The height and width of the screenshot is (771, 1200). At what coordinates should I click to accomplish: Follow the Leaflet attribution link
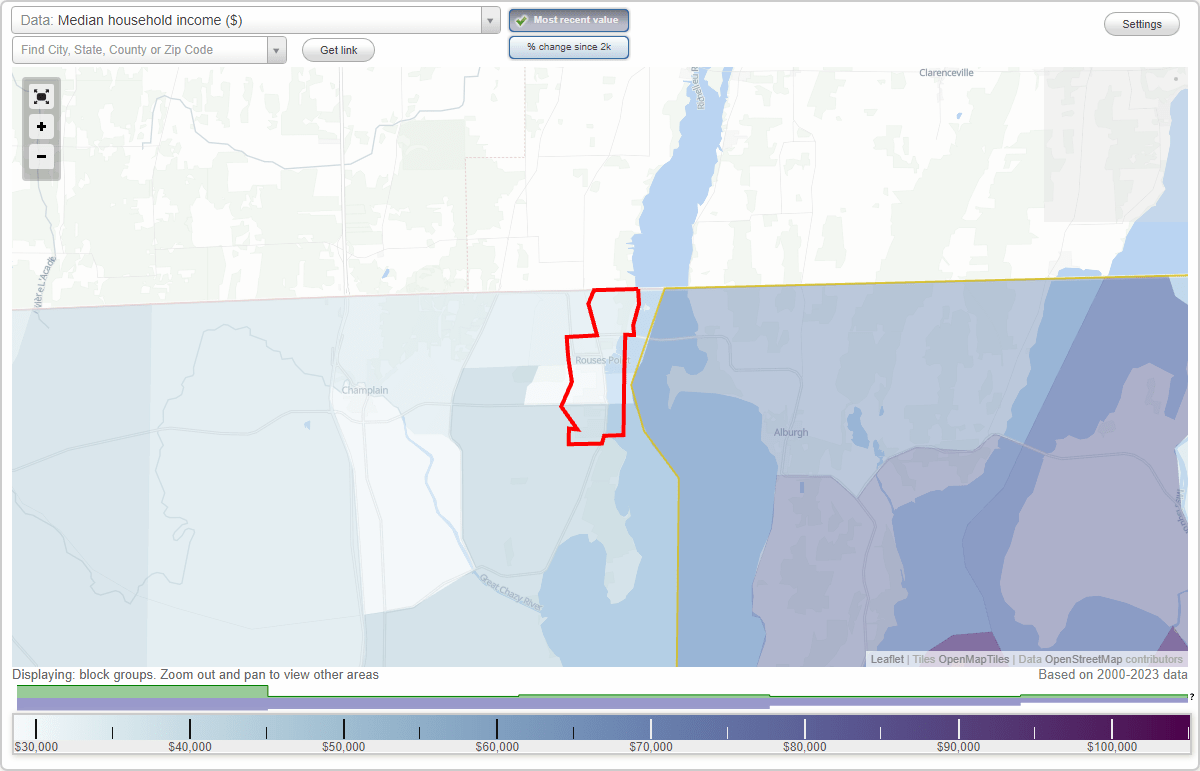coord(886,659)
